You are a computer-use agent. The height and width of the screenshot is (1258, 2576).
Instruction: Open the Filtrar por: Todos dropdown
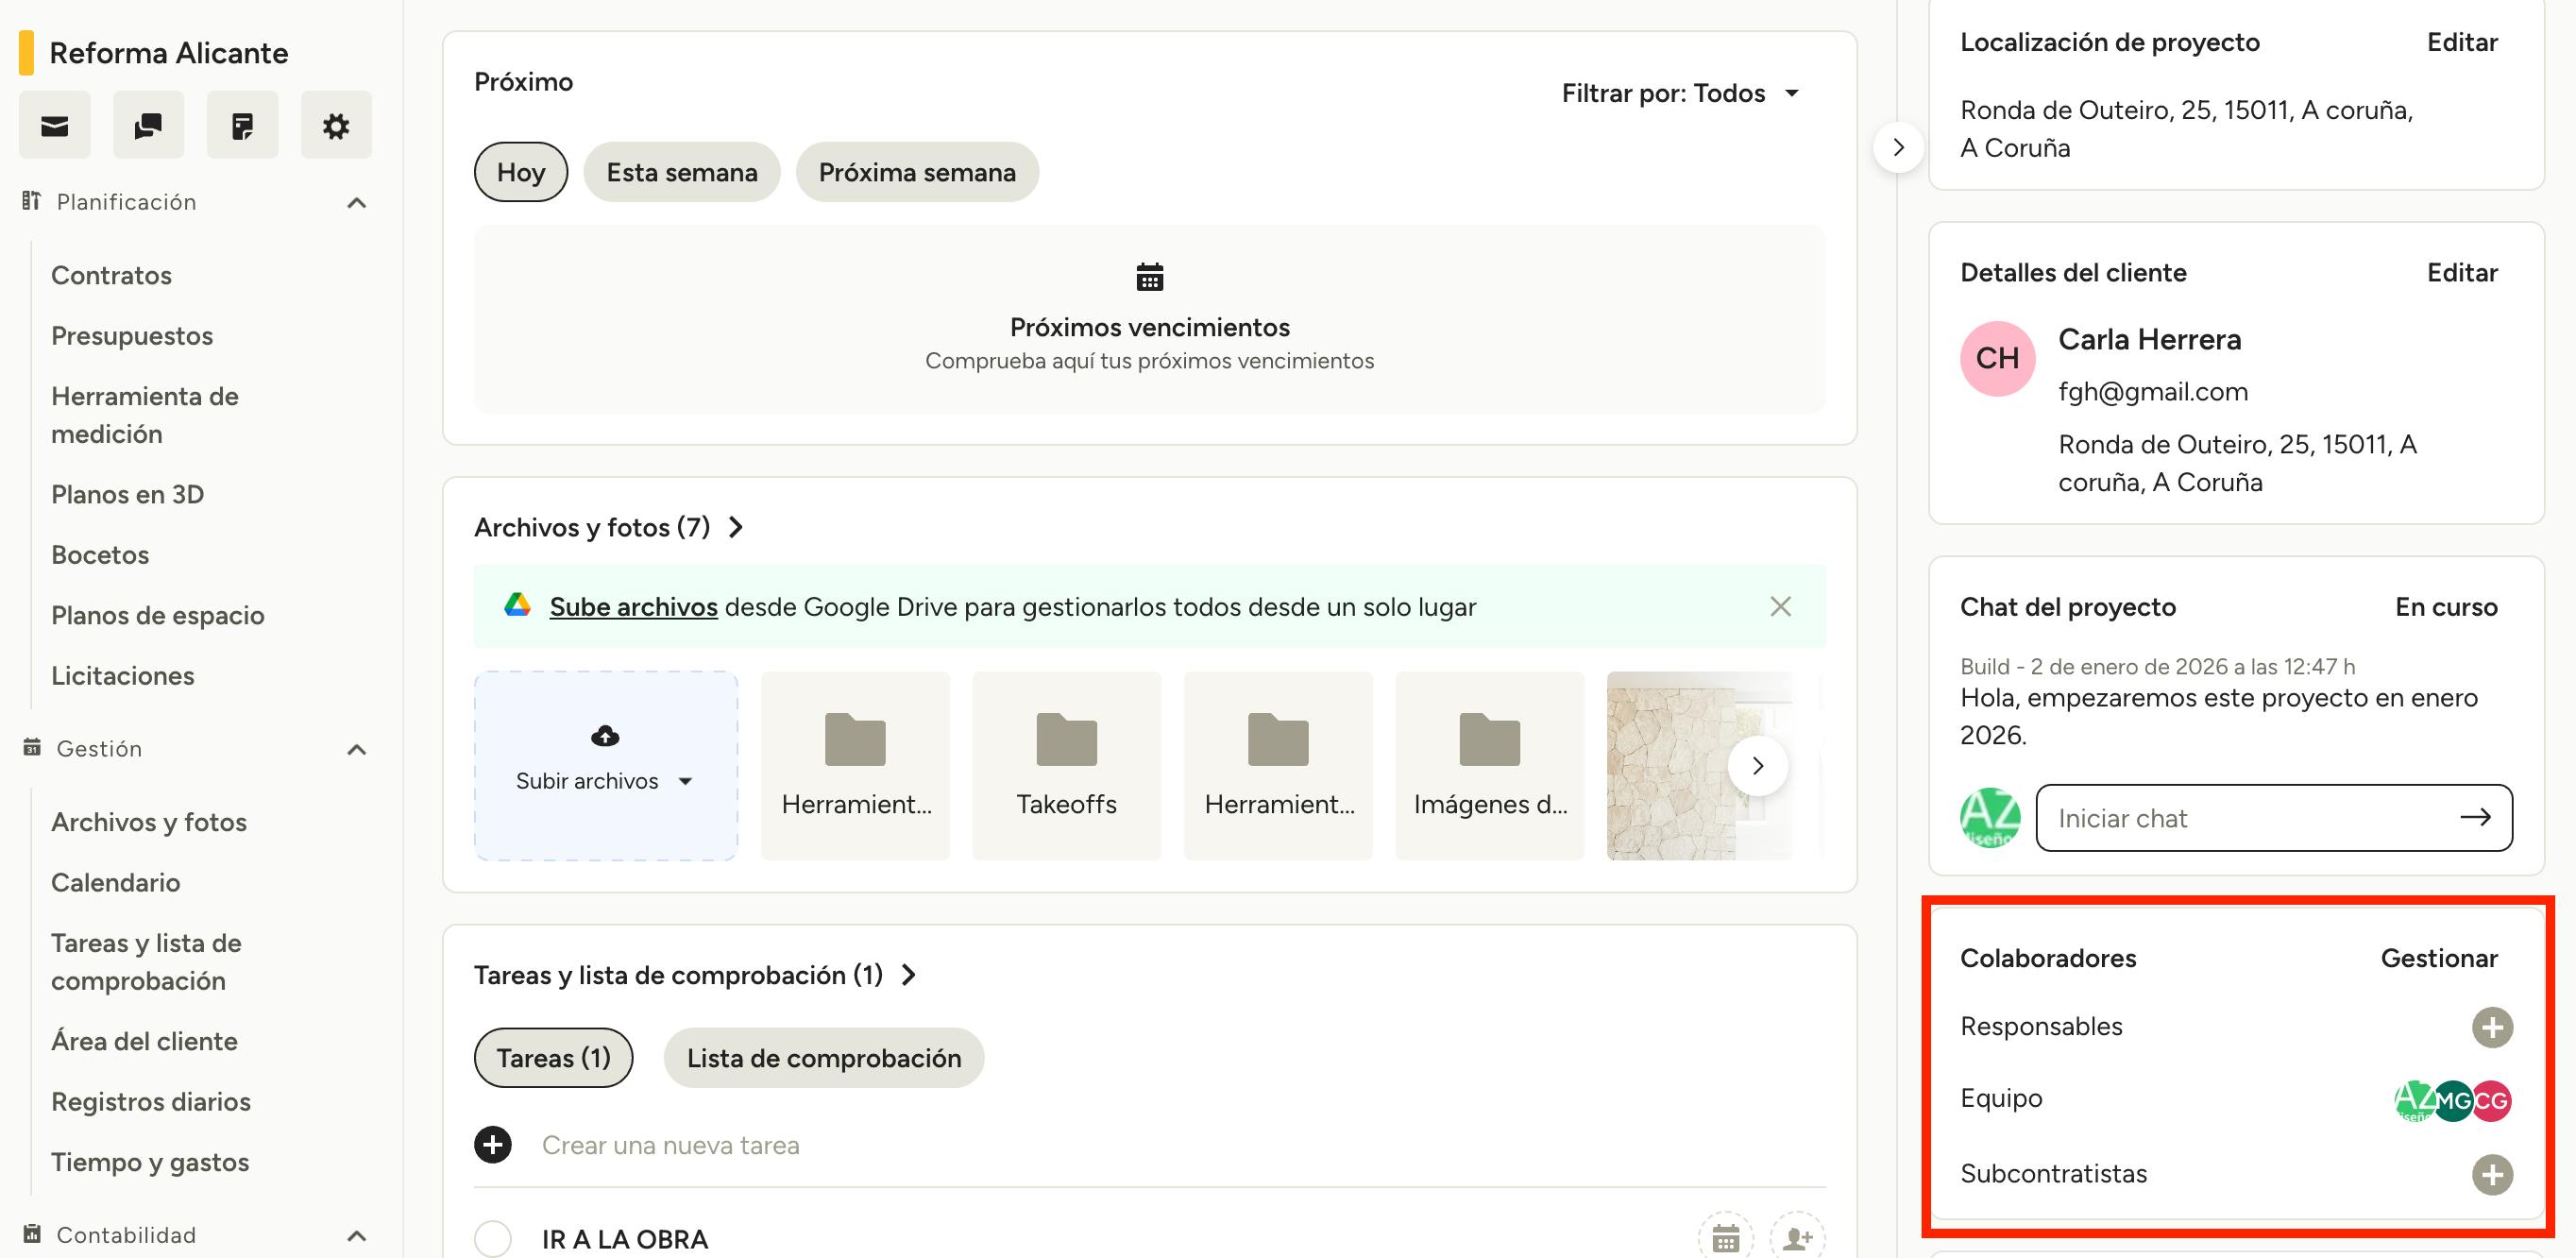click(x=1680, y=93)
